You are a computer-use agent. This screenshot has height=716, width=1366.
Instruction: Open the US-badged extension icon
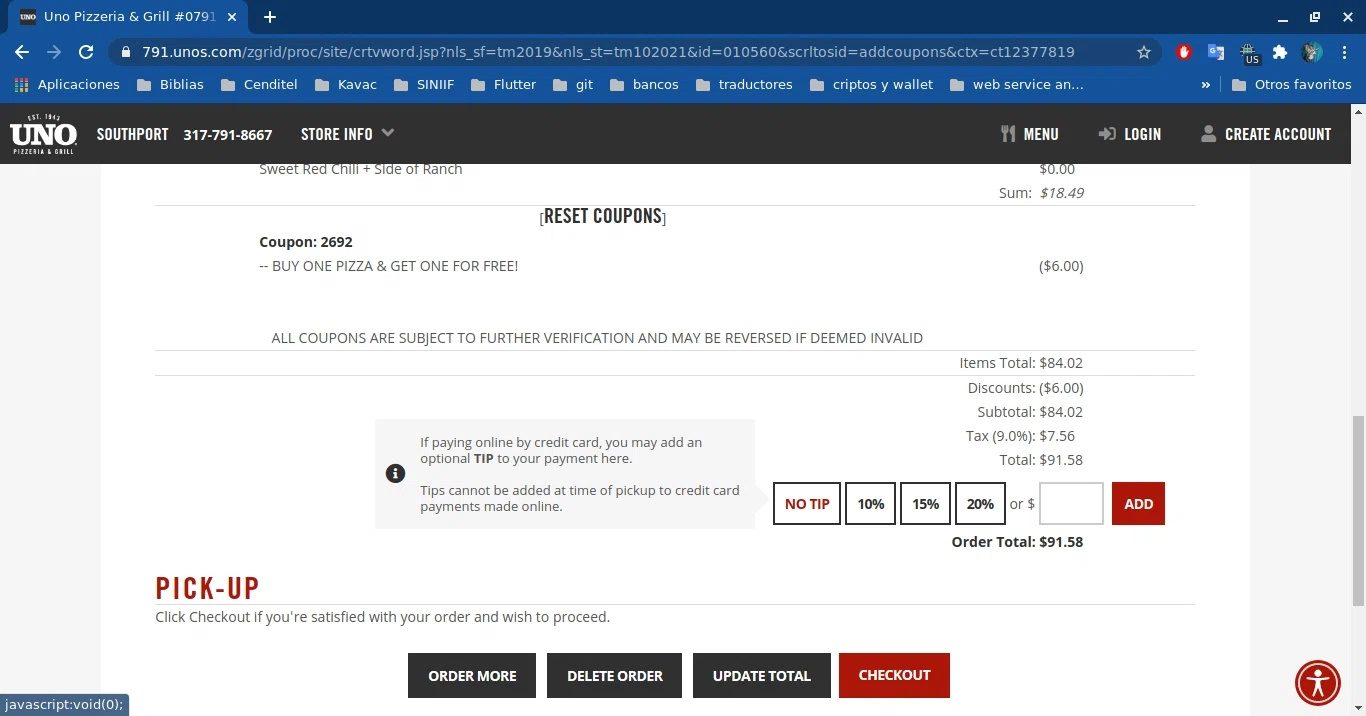click(x=1249, y=53)
